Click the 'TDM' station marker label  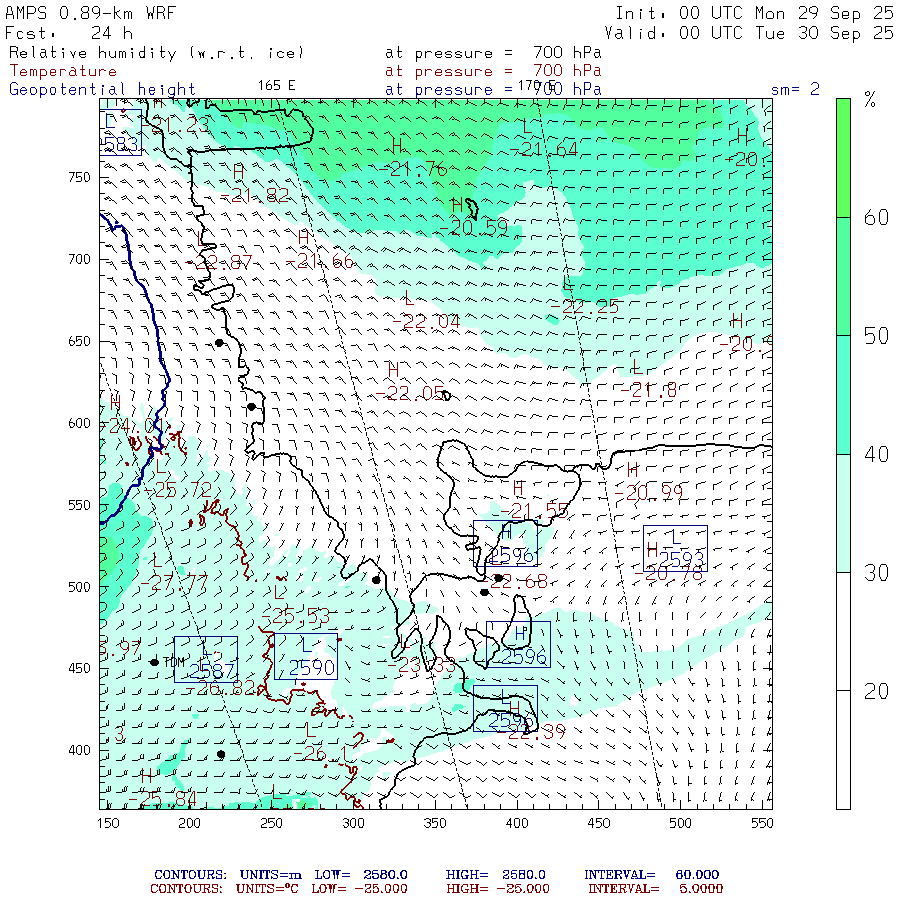point(174,662)
